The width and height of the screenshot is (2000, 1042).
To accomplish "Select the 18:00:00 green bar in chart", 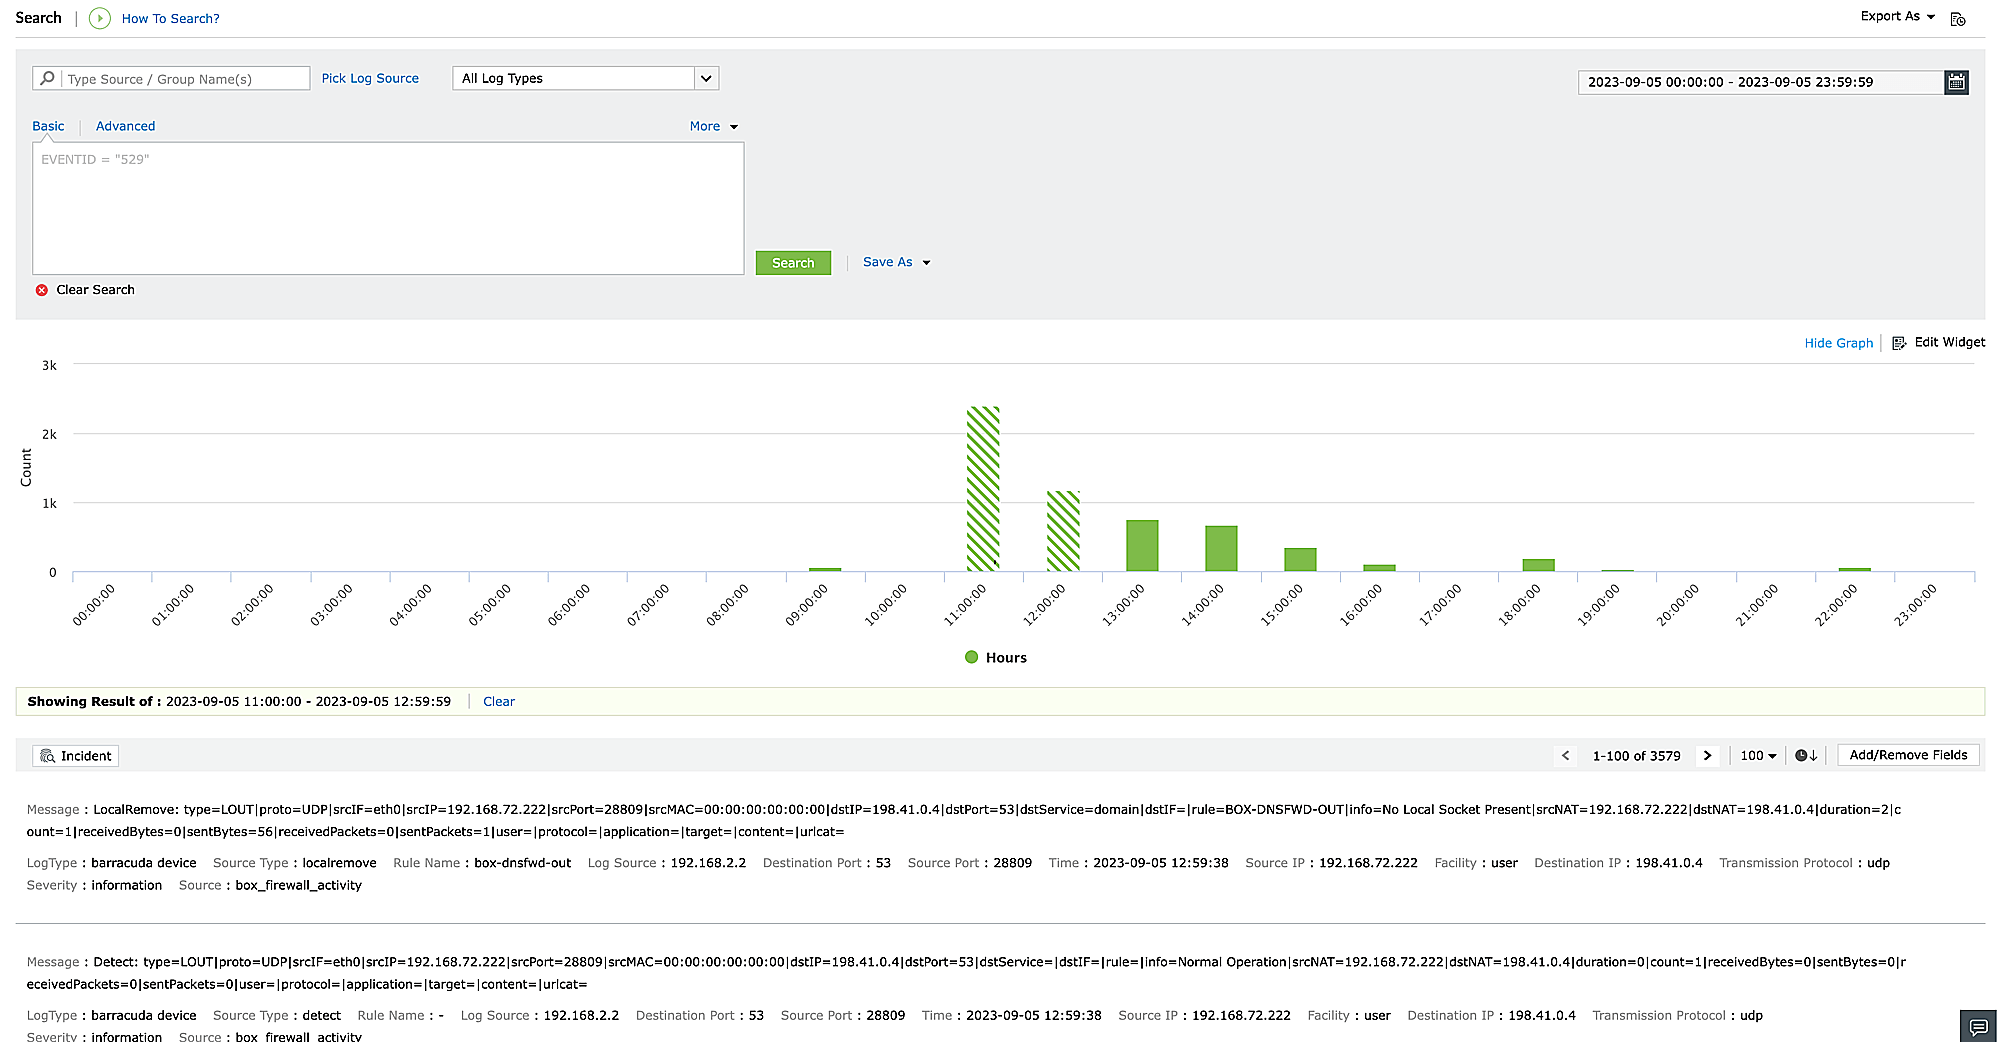I will (1538, 565).
